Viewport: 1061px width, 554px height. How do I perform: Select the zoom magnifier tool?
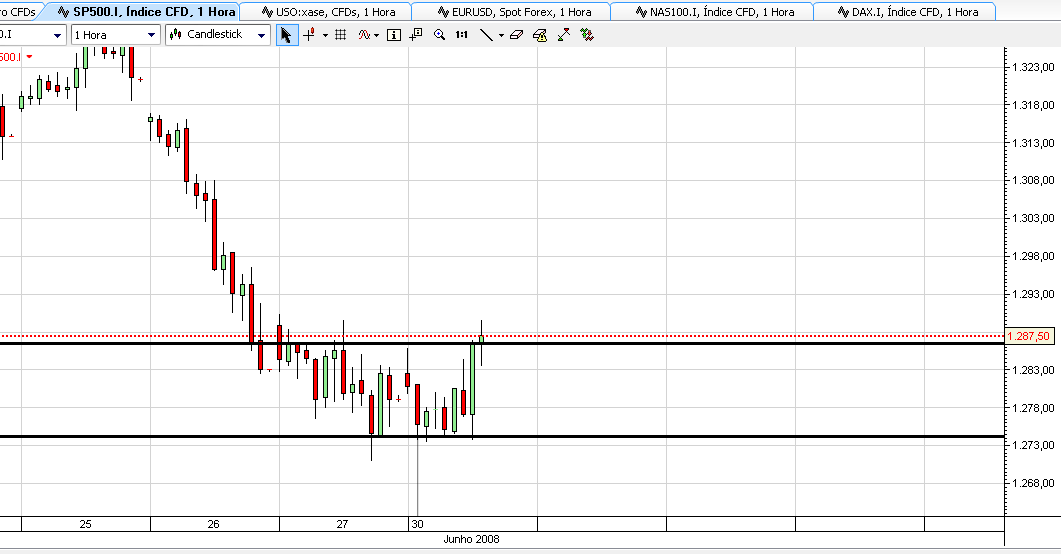pos(439,34)
